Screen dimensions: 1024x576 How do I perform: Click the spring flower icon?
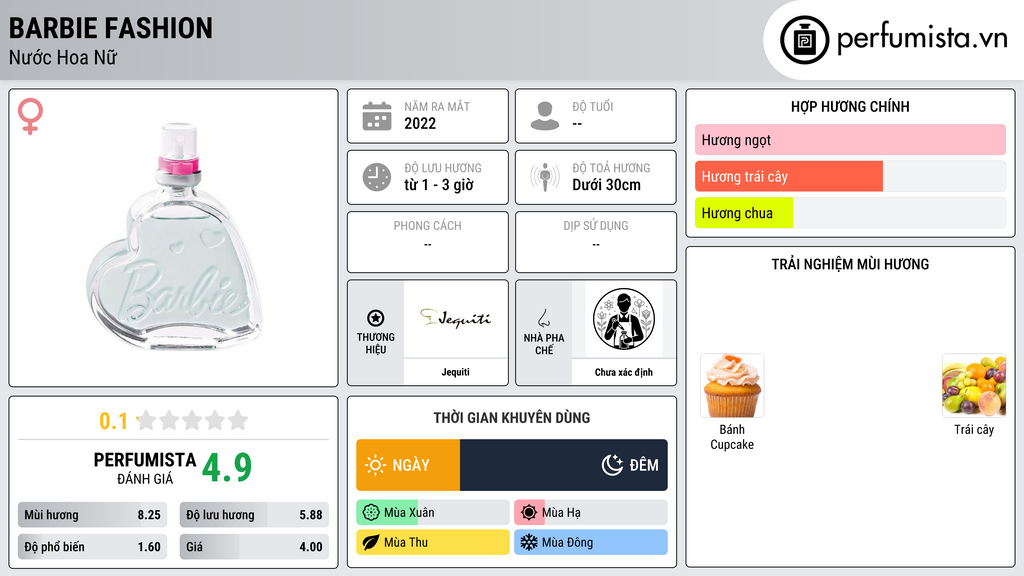(371, 513)
